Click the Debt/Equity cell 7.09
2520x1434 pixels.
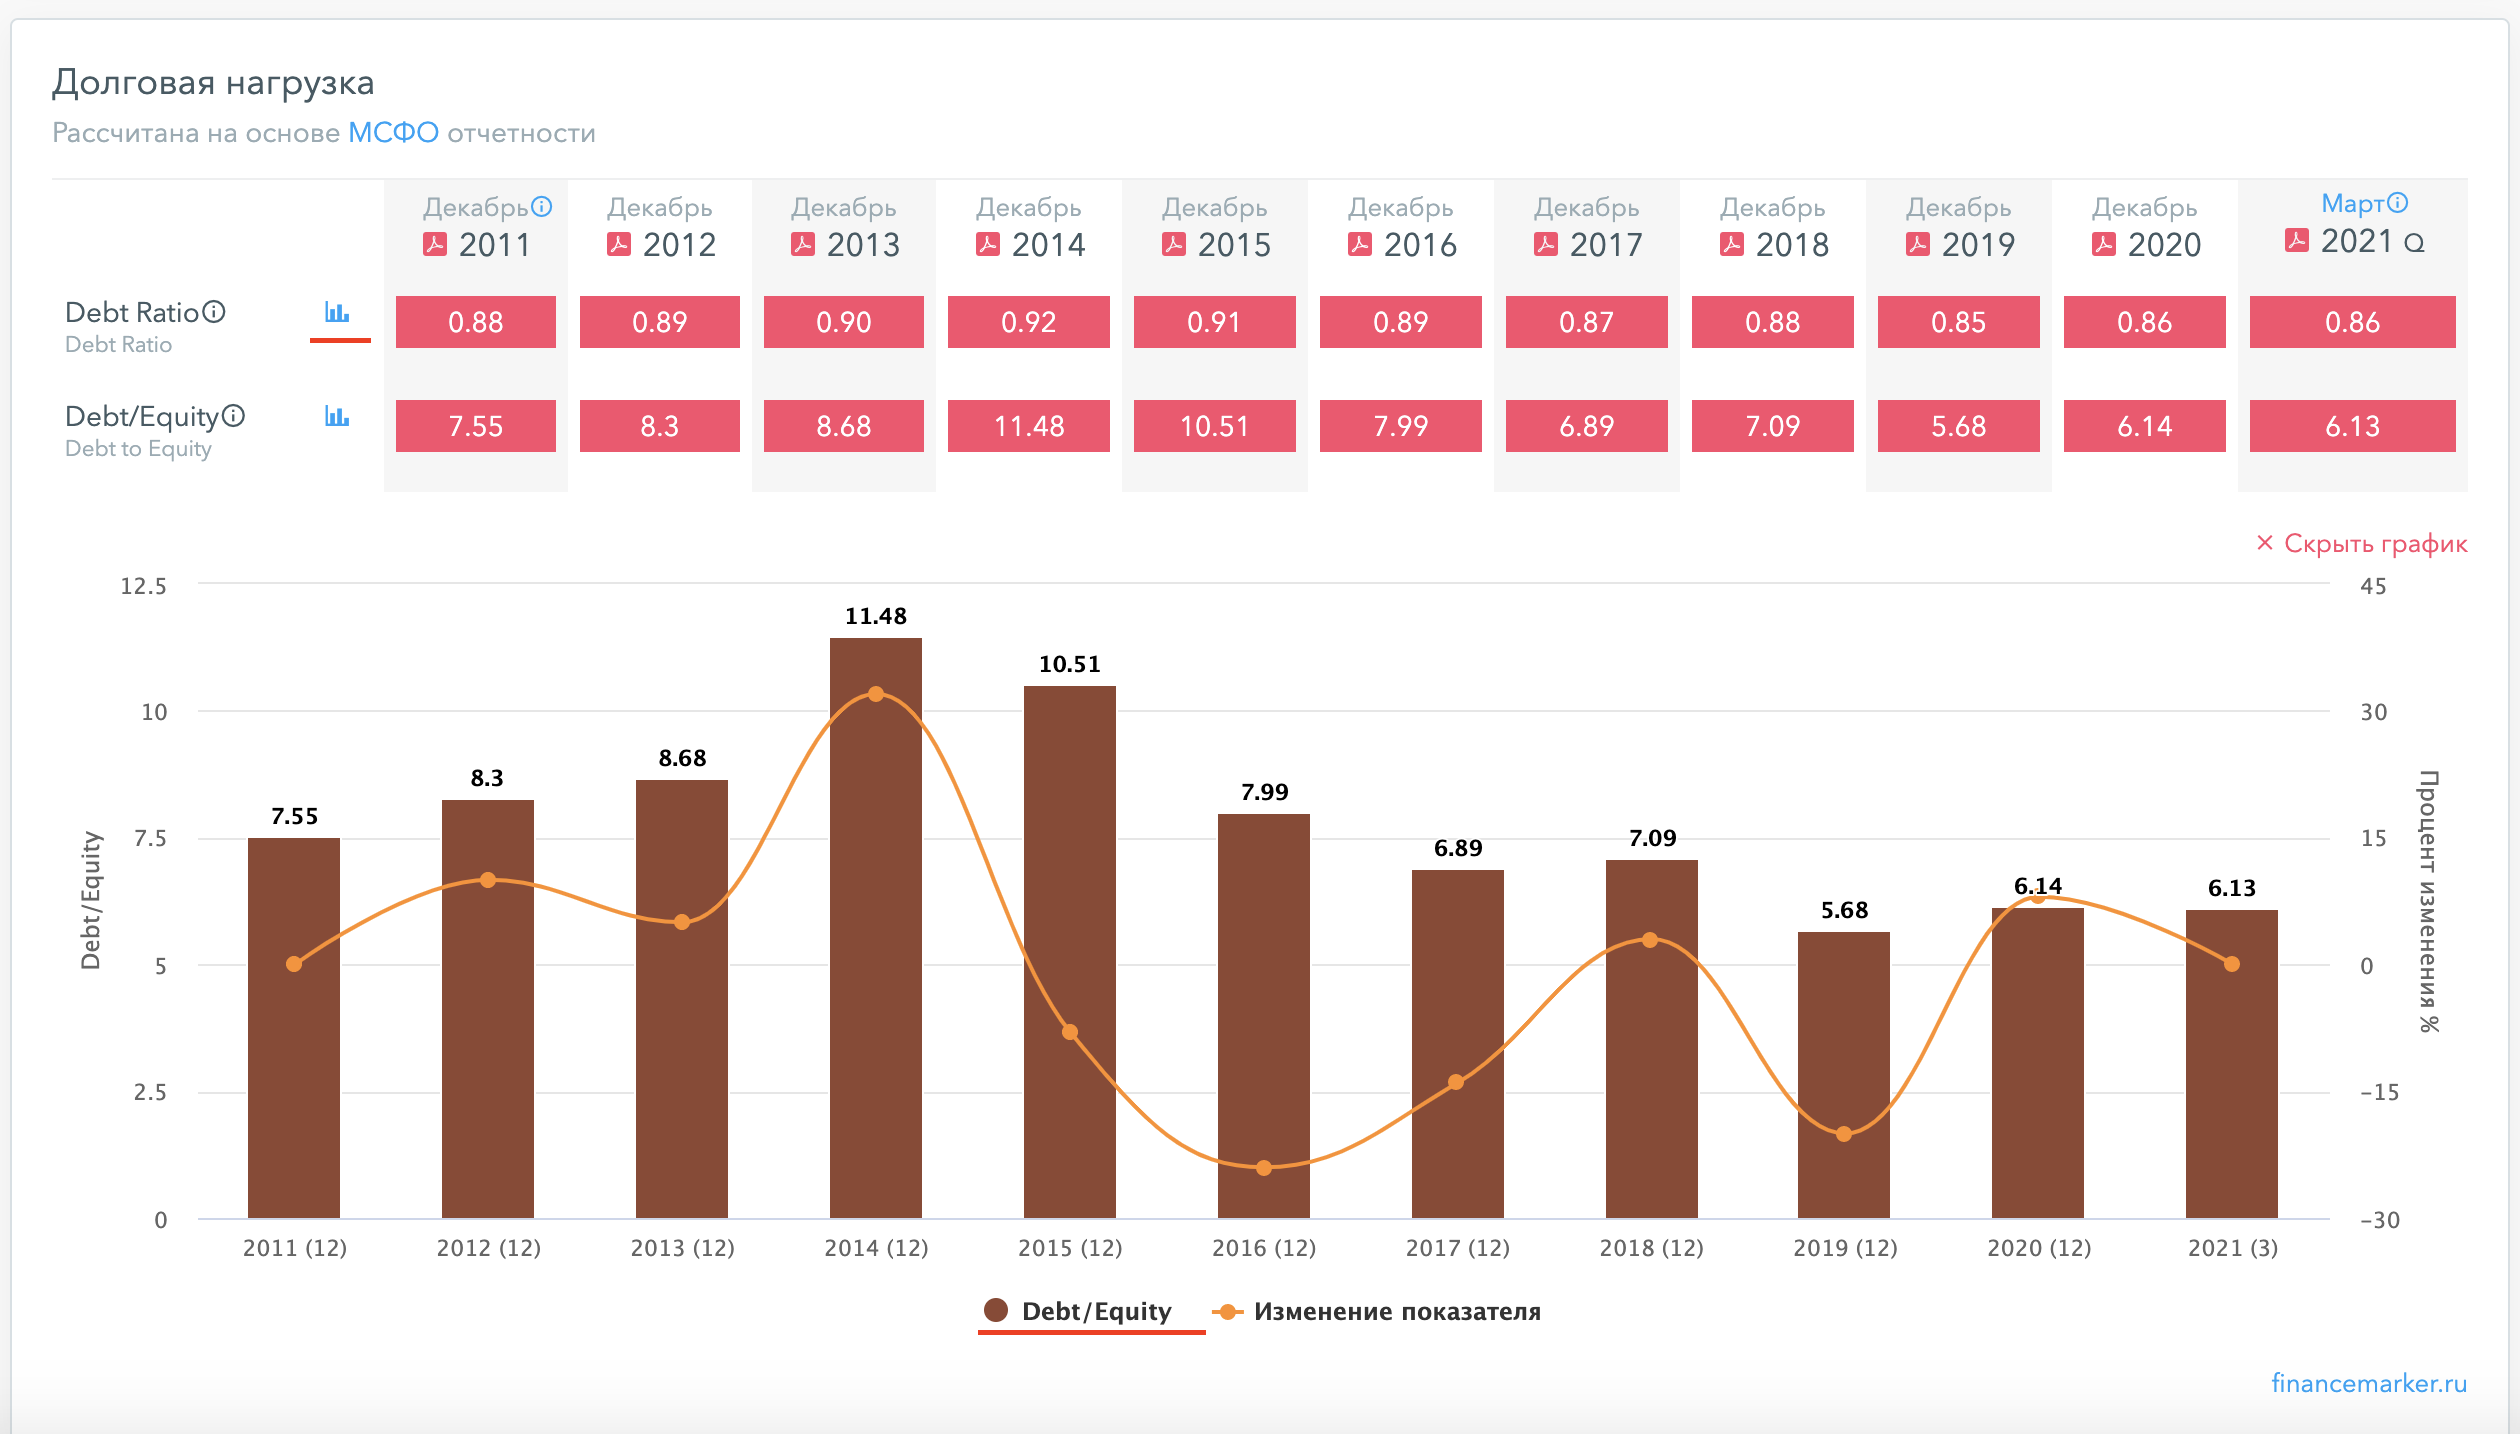point(1773,426)
